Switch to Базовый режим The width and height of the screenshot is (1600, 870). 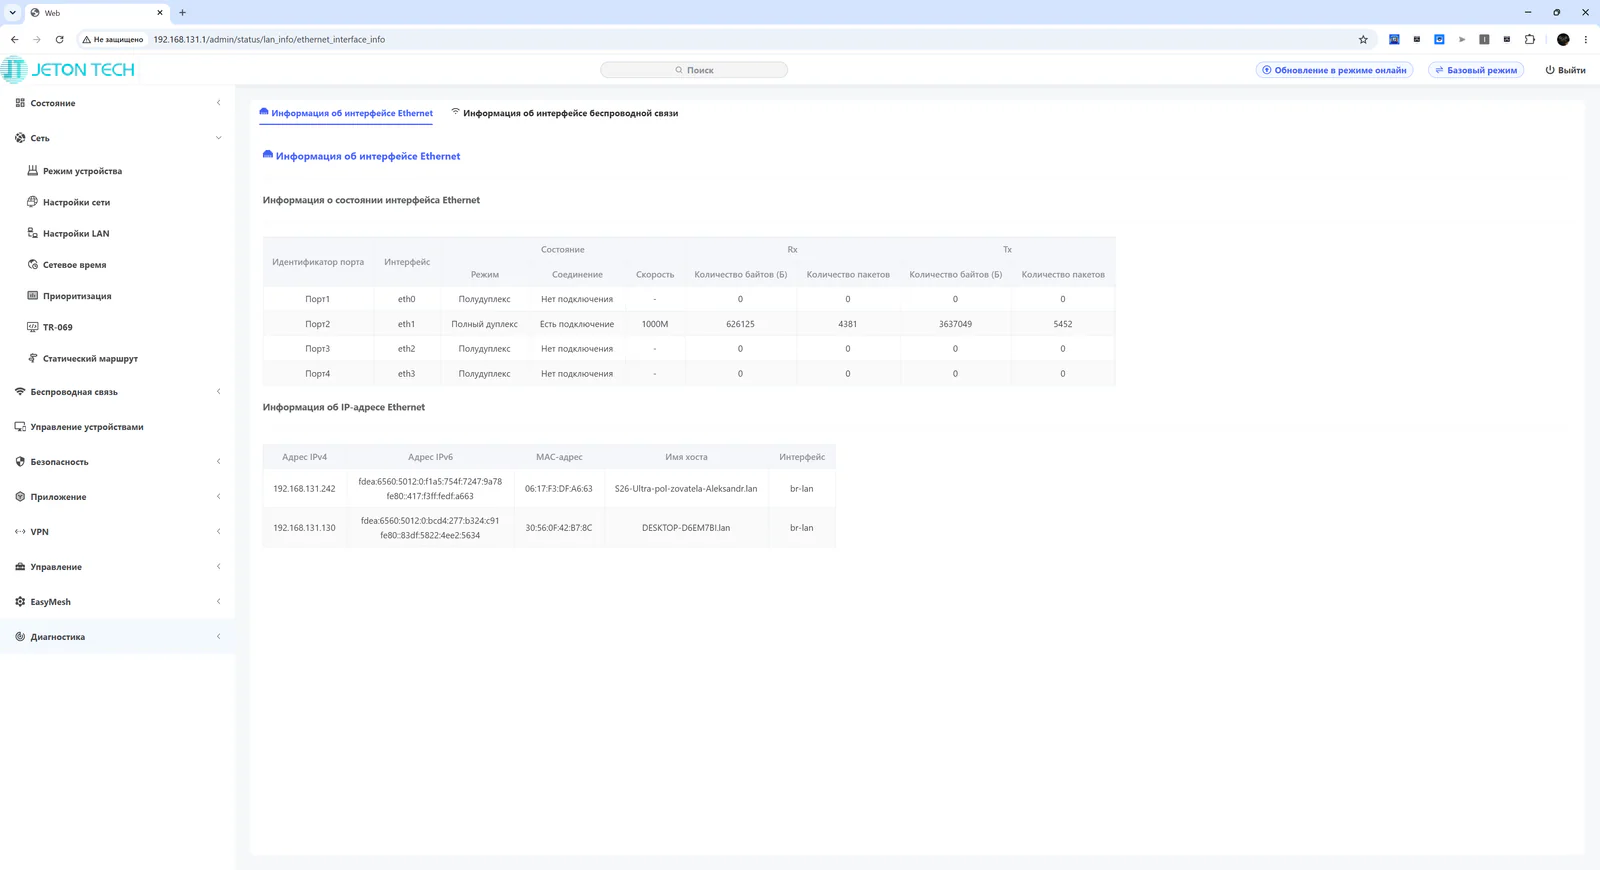click(x=1476, y=70)
